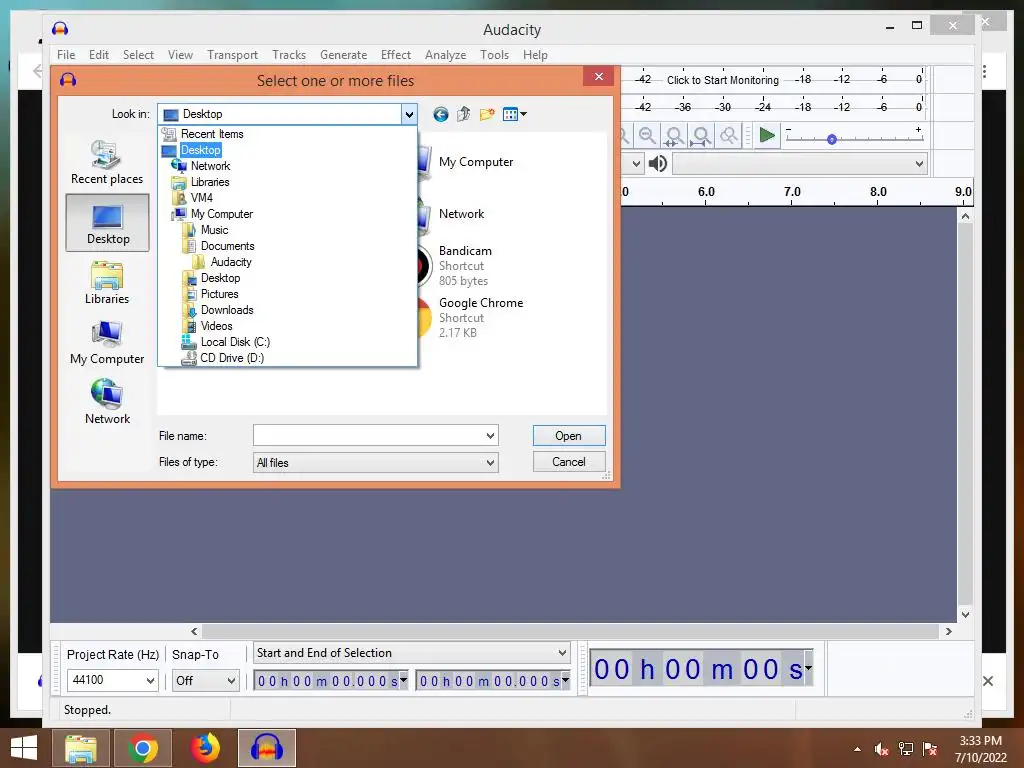Click the Fit Project to Width icon

click(x=701, y=136)
